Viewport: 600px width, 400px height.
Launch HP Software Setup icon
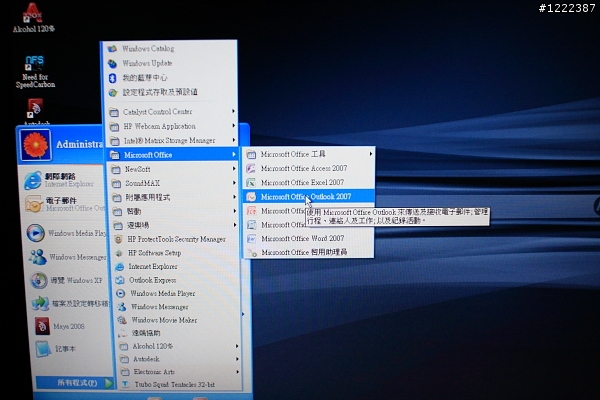tap(119, 253)
